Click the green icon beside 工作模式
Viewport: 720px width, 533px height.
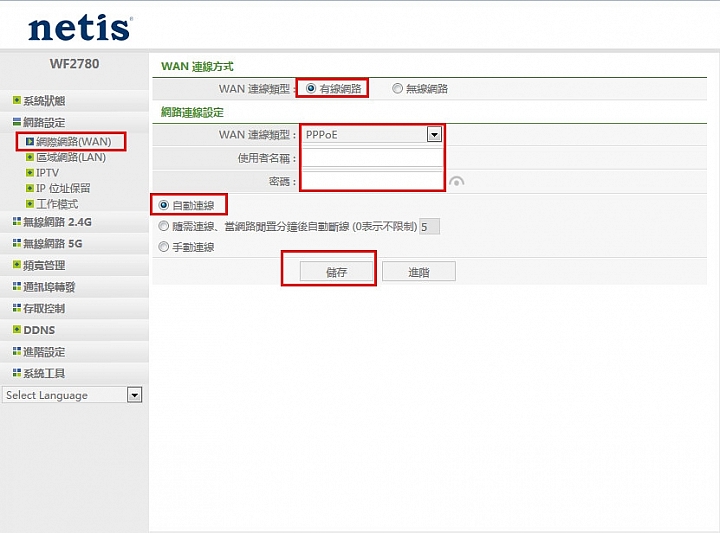[x=30, y=204]
